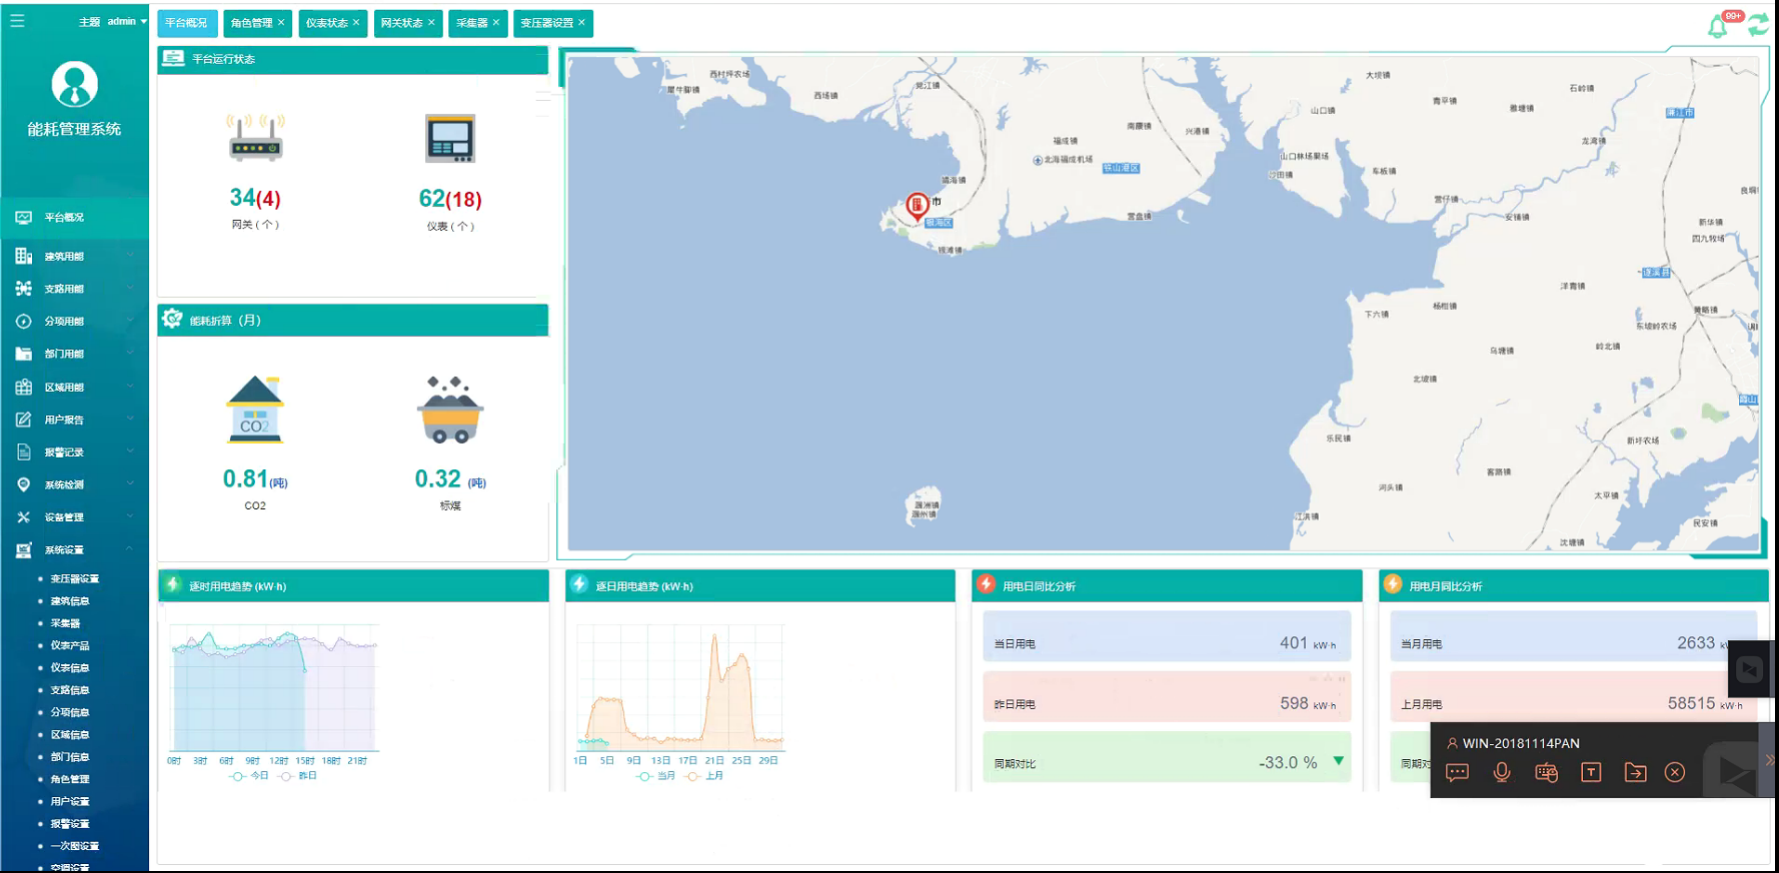Image resolution: width=1779 pixels, height=873 pixels.
Task: Click the gateway router icon
Action: click(x=255, y=138)
